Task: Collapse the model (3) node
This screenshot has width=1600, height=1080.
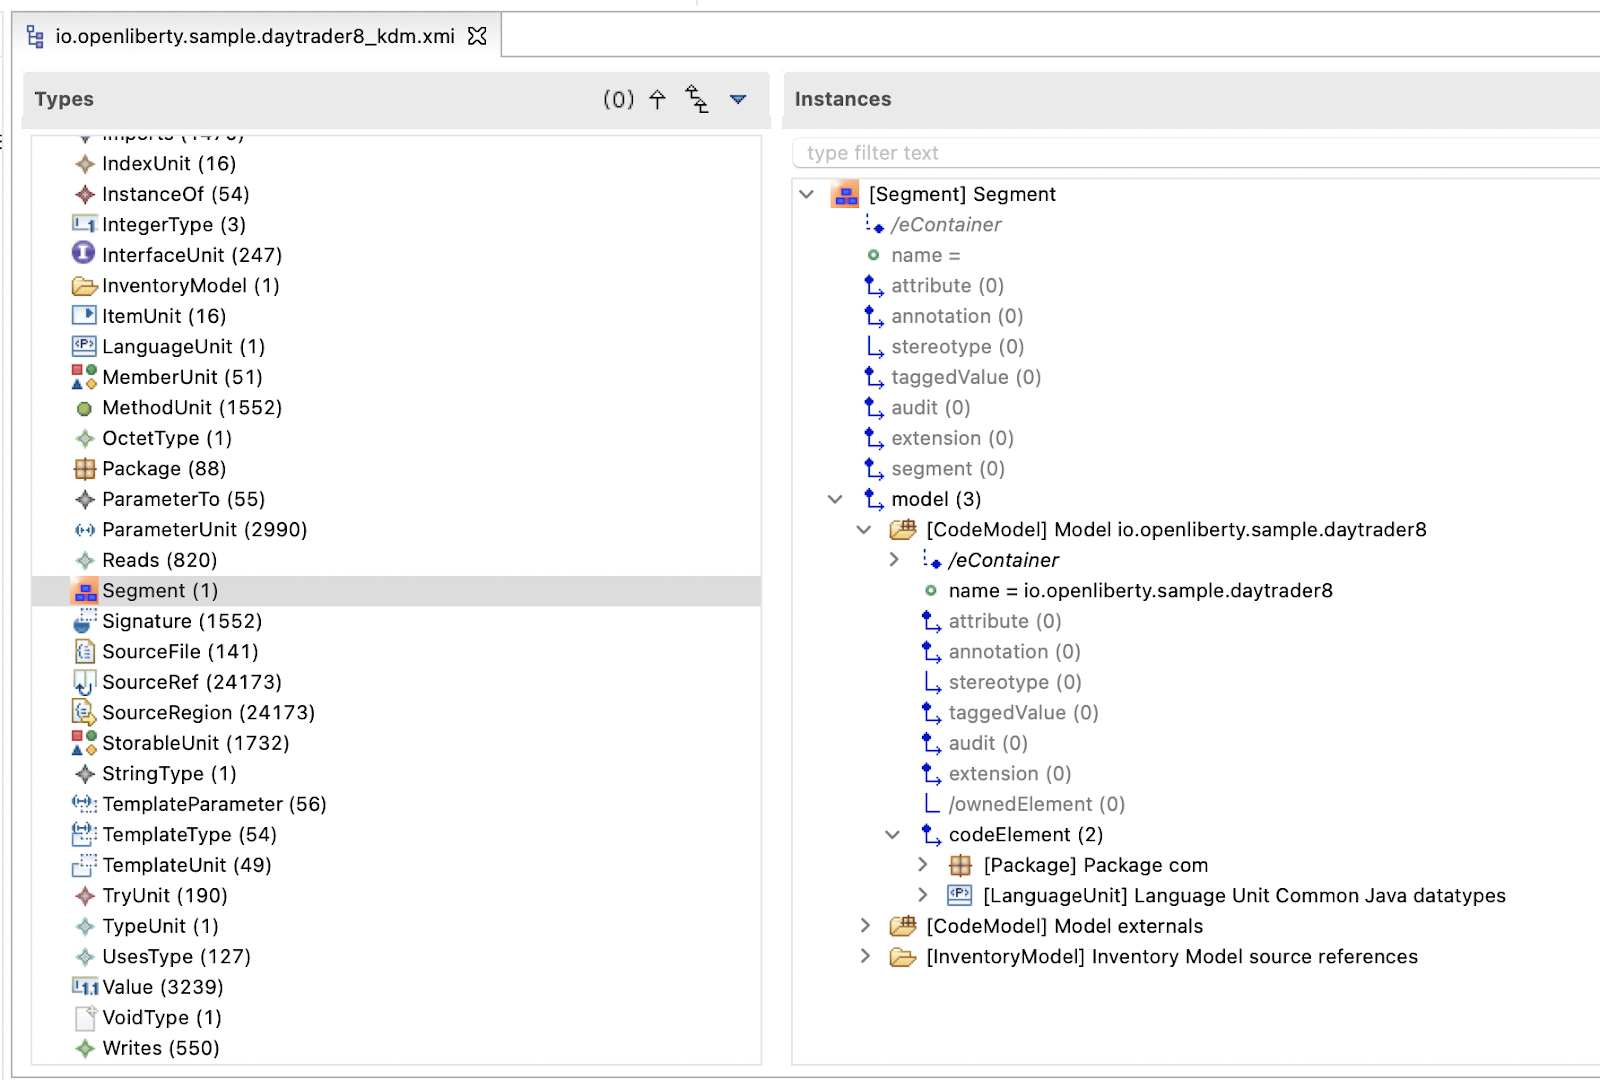Action: tap(835, 499)
